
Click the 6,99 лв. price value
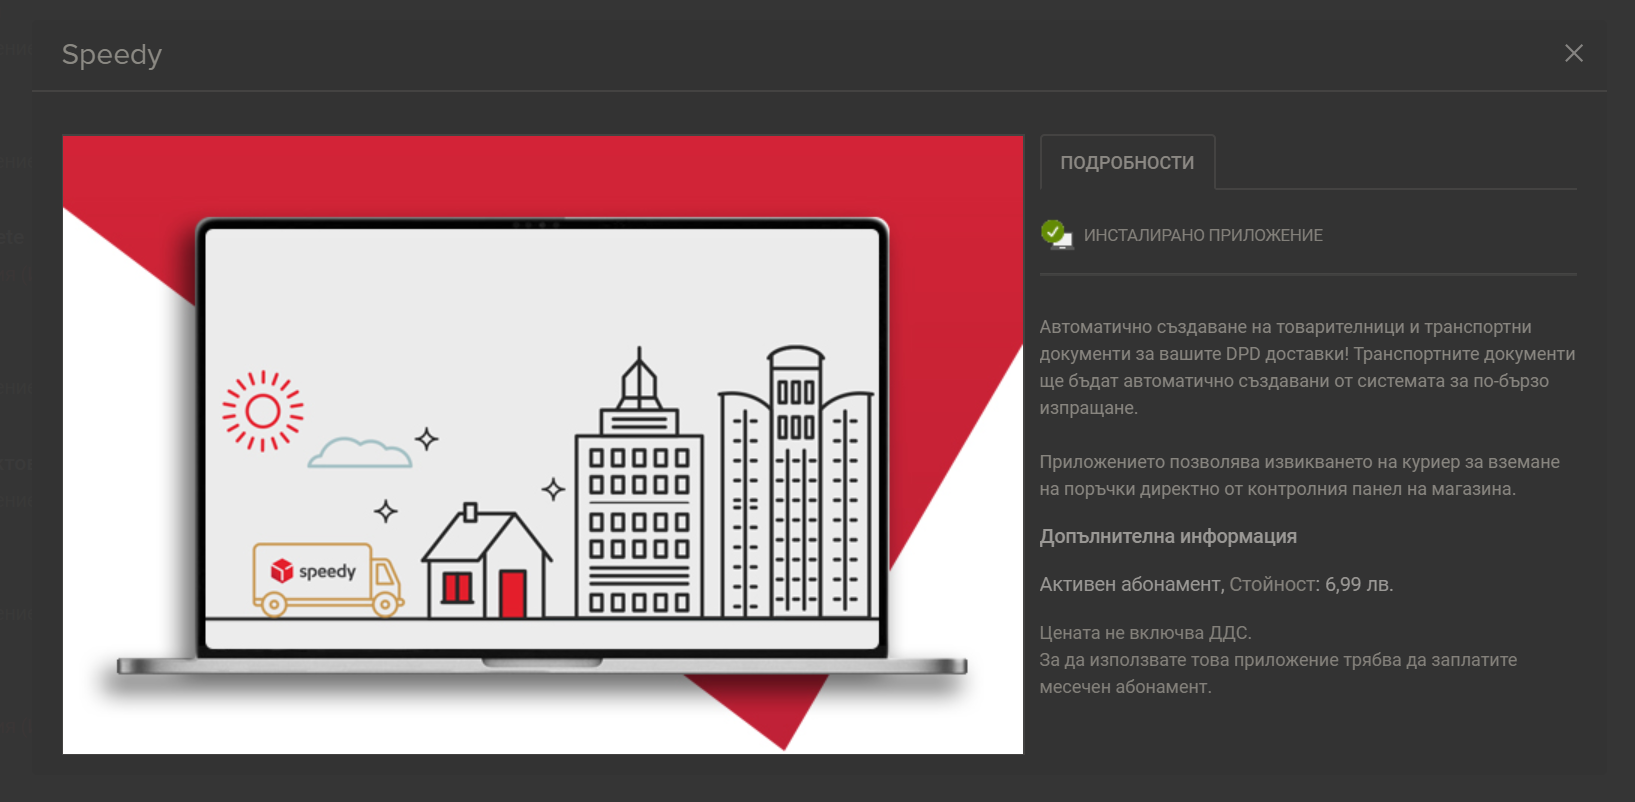coord(1358,585)
